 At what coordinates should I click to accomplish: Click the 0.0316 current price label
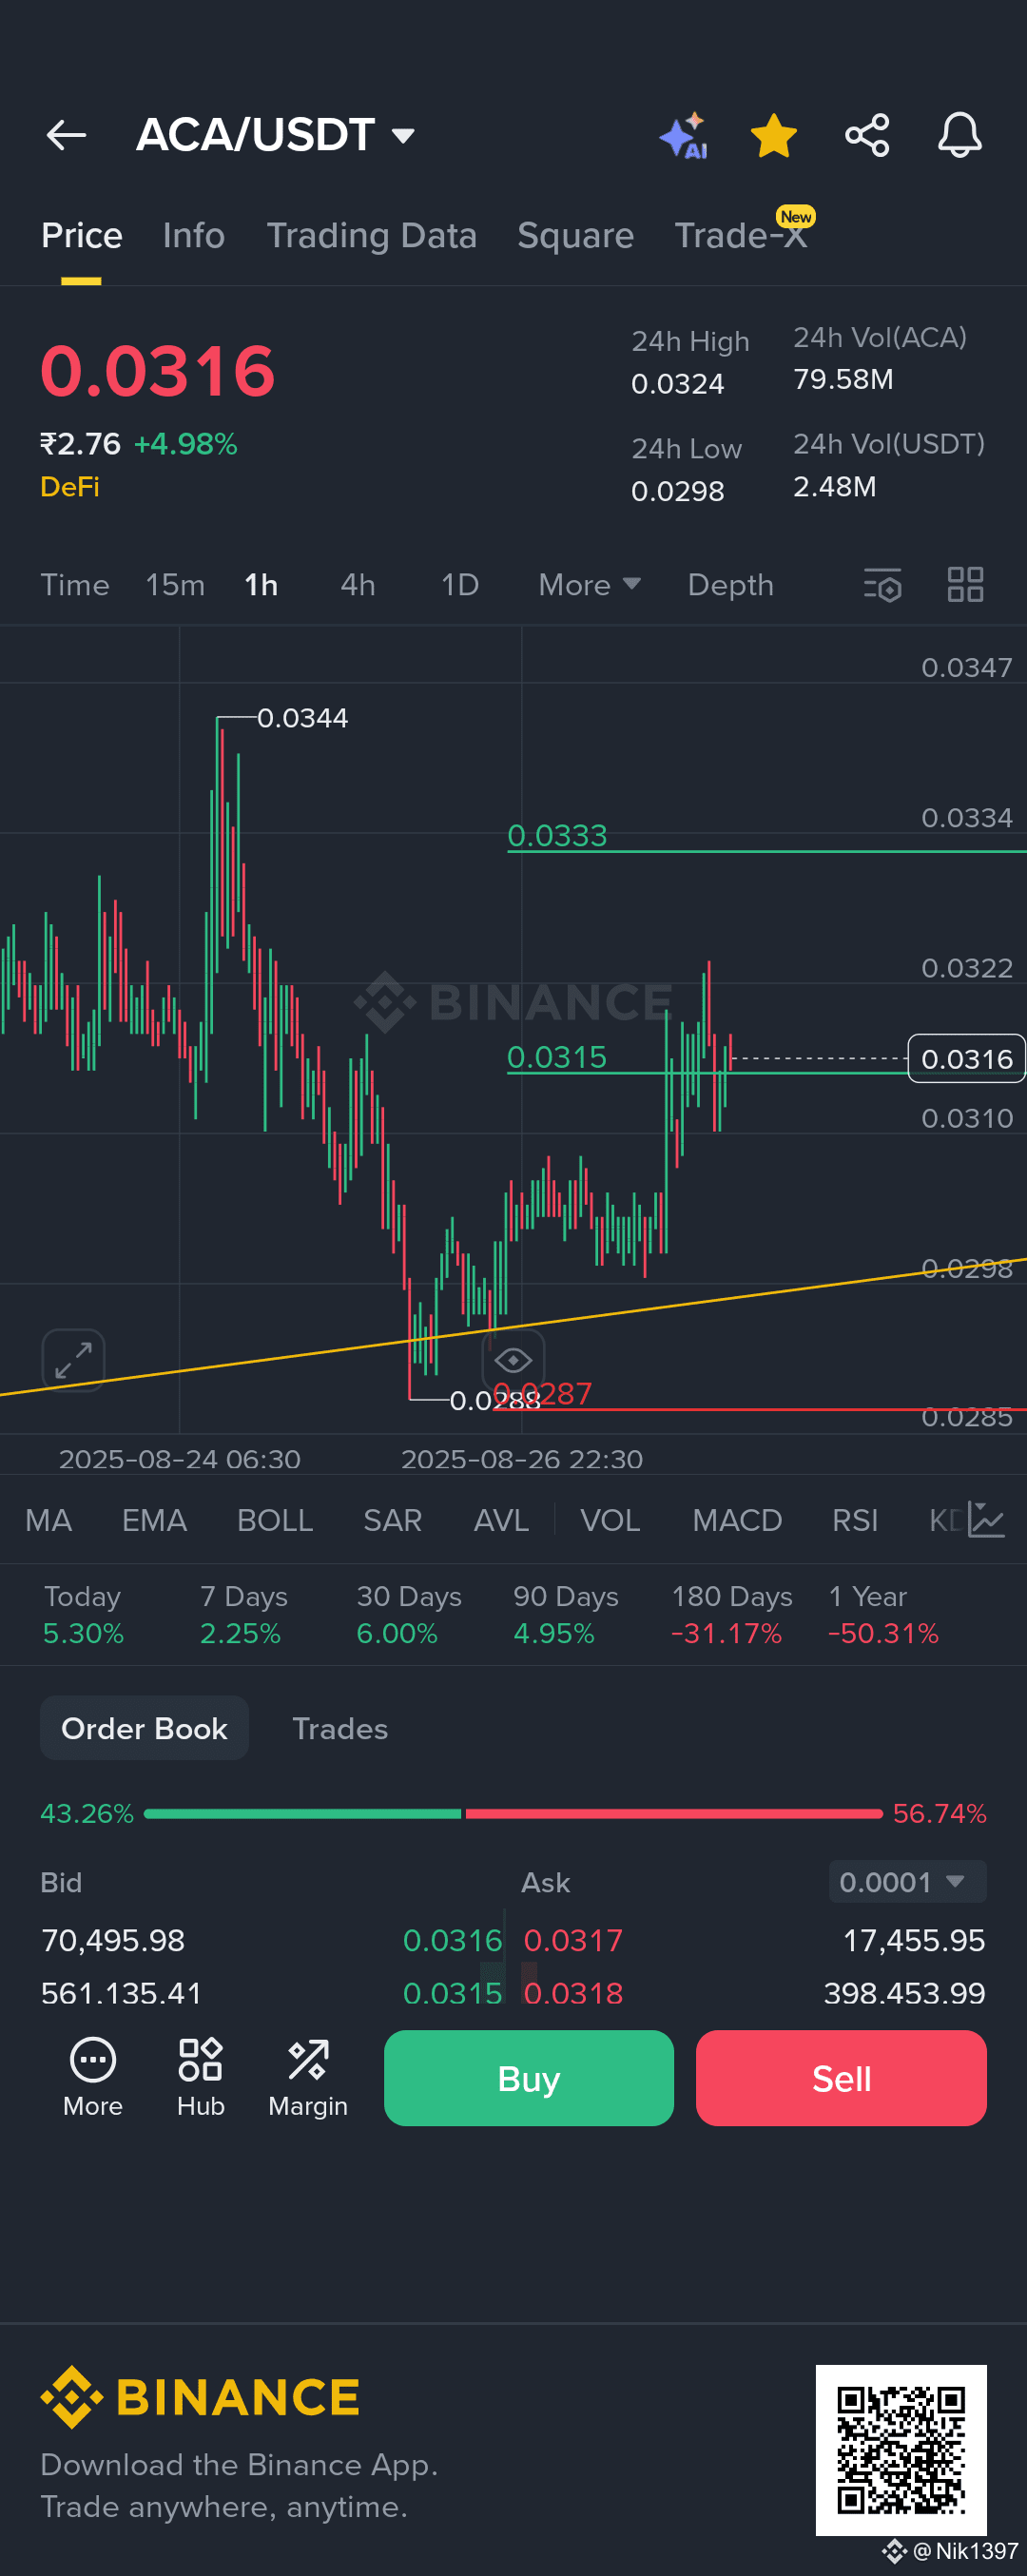[967, 1059]
